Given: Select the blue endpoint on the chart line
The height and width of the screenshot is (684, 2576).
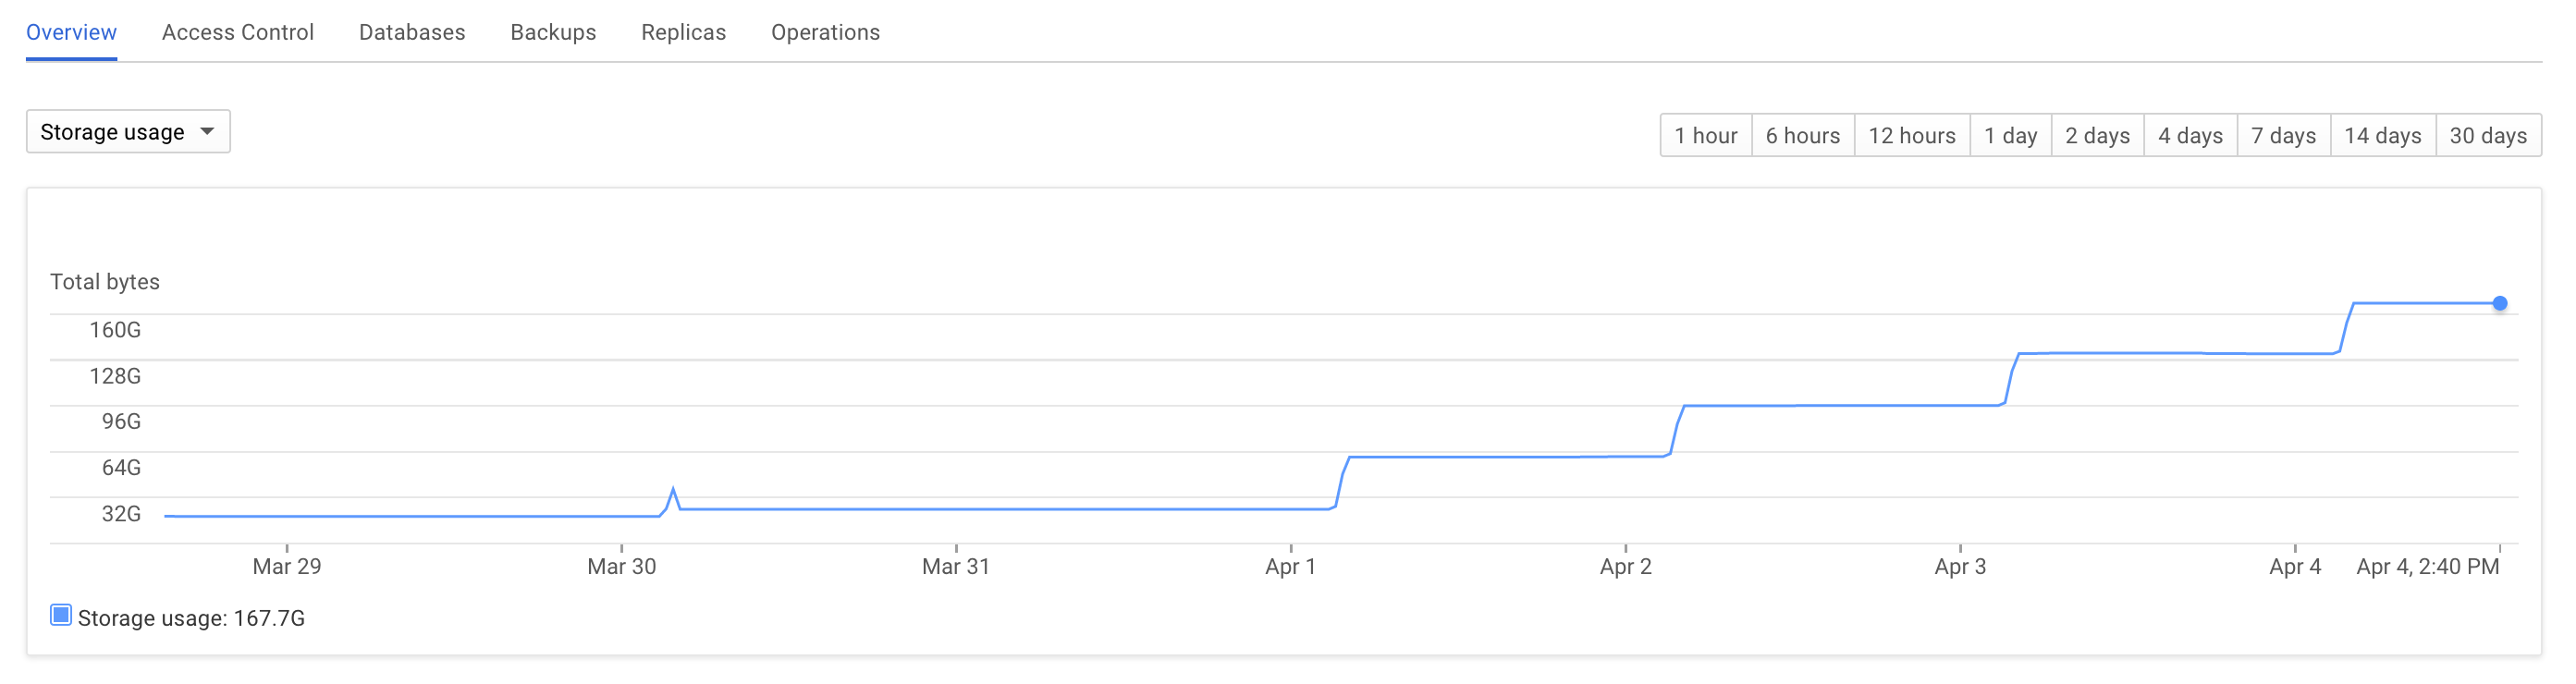Looking at the screenshot, I should tap(2499, 303).
